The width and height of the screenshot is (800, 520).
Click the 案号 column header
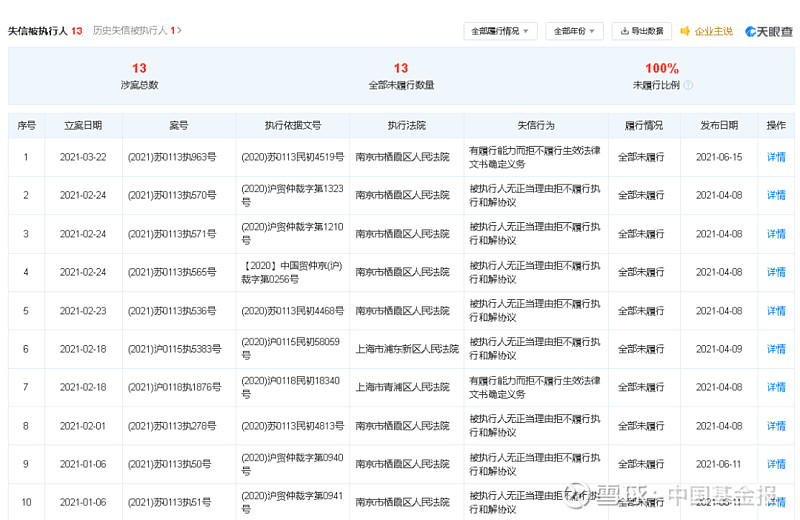pyautogui.click(x=179, y=126)
